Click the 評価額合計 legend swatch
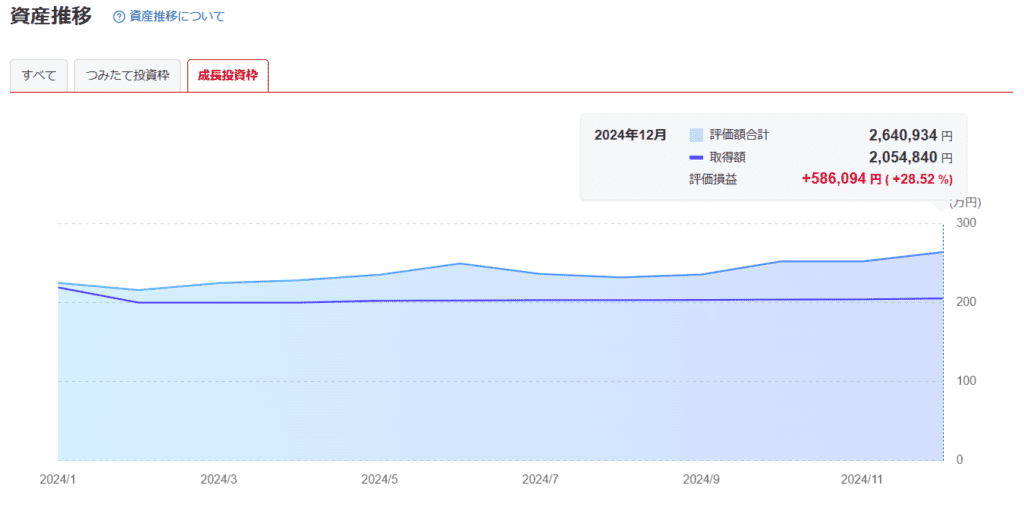 (696, 135)
